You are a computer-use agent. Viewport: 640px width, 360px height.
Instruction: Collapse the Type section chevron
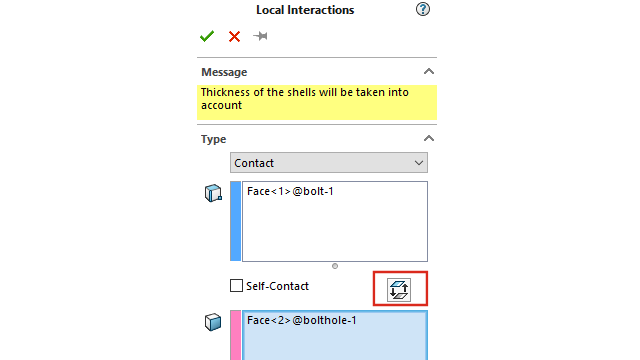(x=429, y=138)
